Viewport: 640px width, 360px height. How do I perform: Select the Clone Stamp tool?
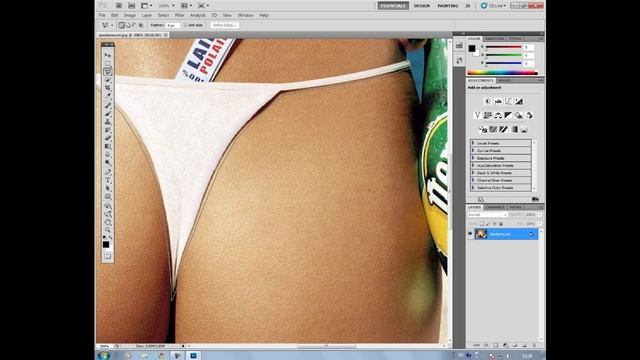coord(108,121)
